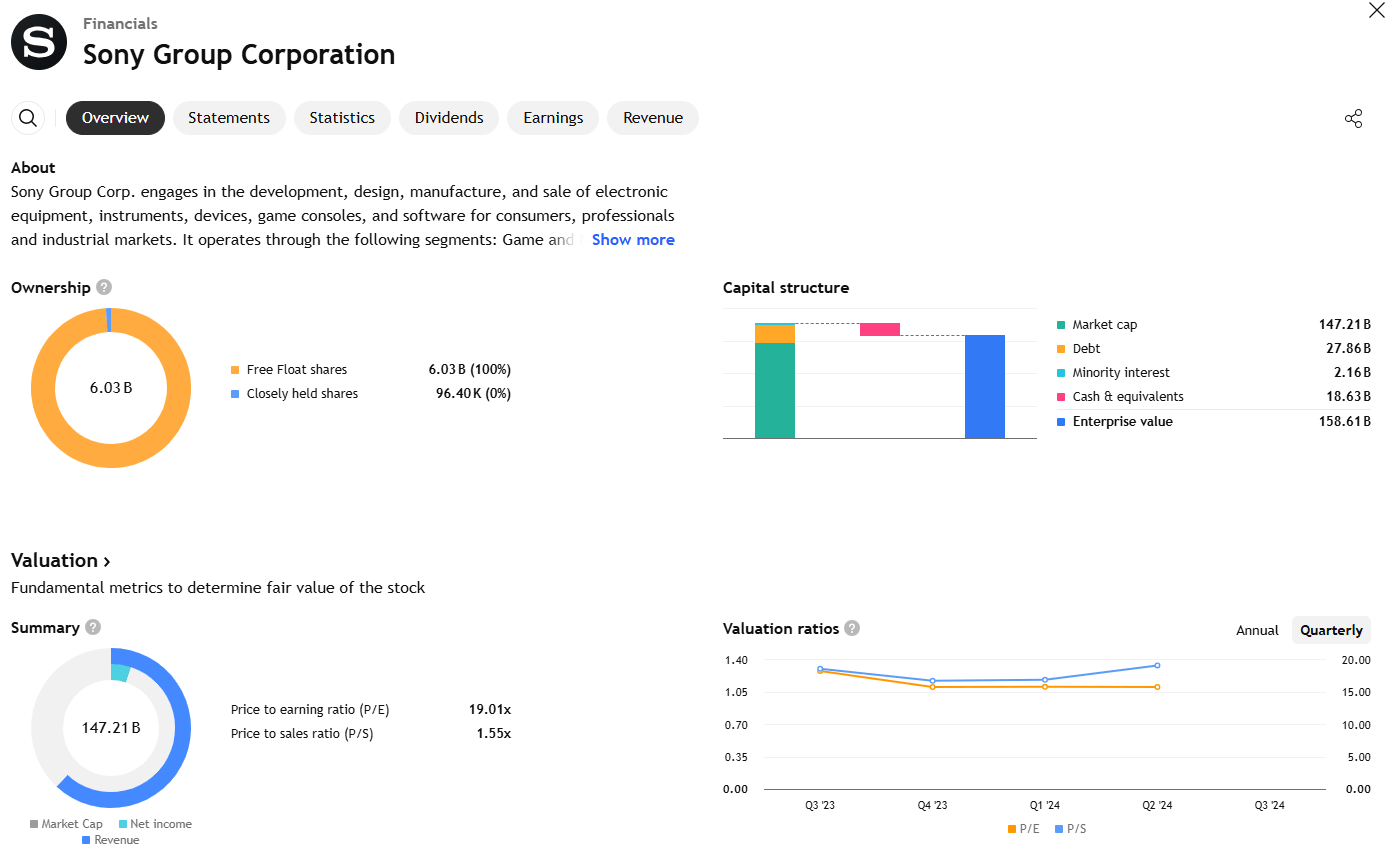Click the 96.40K (0%) closely held value
This screenshot has height=856, width=1395.
pyautogui.click(x=473, y=394)
